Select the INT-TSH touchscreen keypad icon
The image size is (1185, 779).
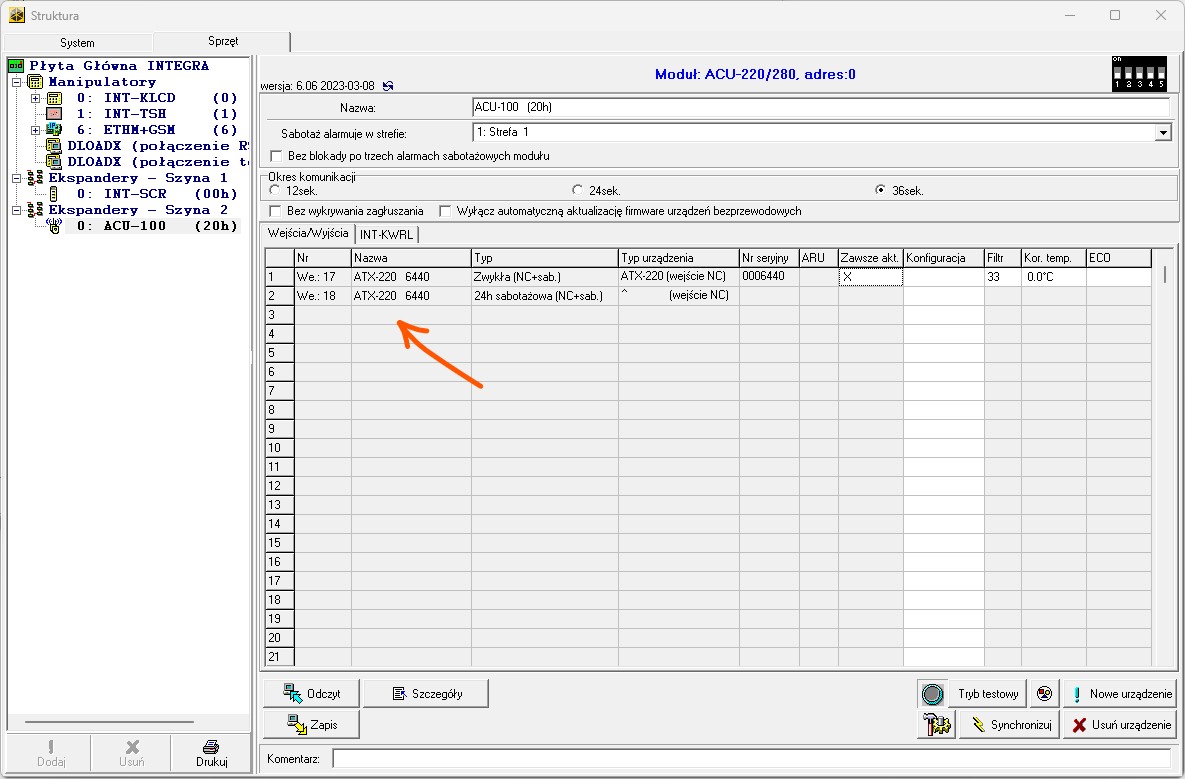point(54,114)
